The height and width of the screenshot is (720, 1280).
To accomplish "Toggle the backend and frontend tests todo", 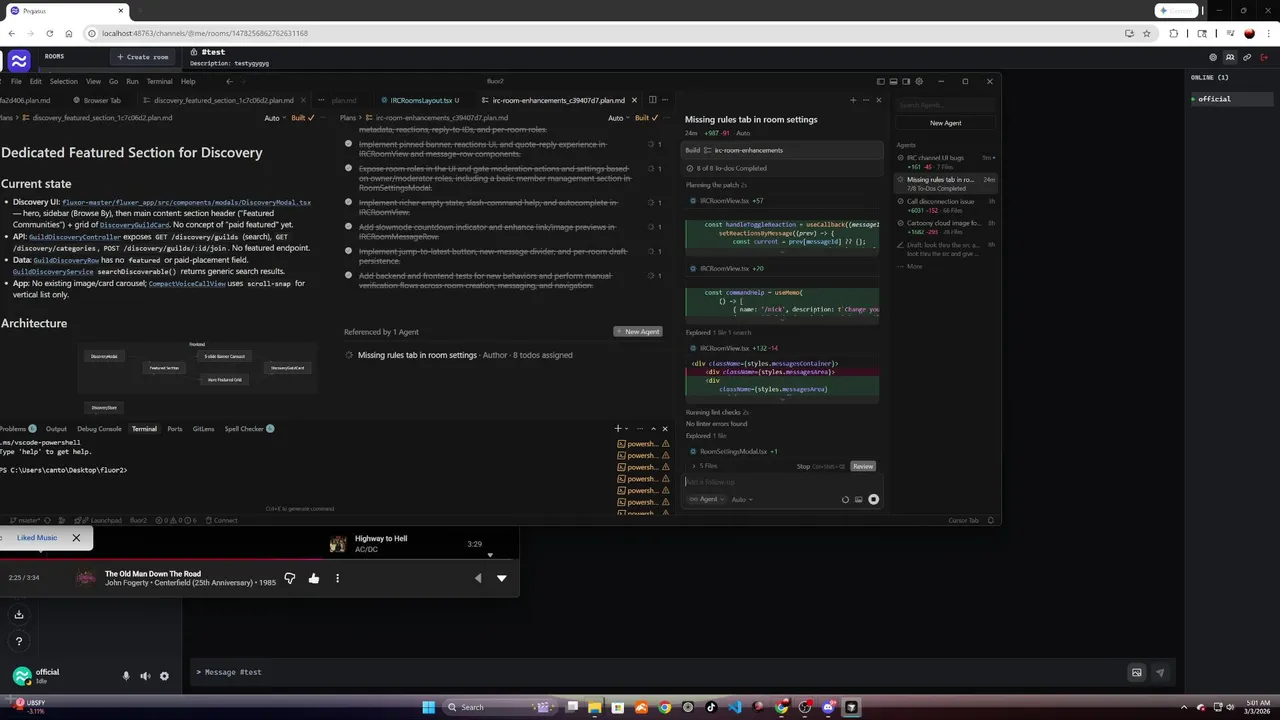I will click(x=348, y=275).
